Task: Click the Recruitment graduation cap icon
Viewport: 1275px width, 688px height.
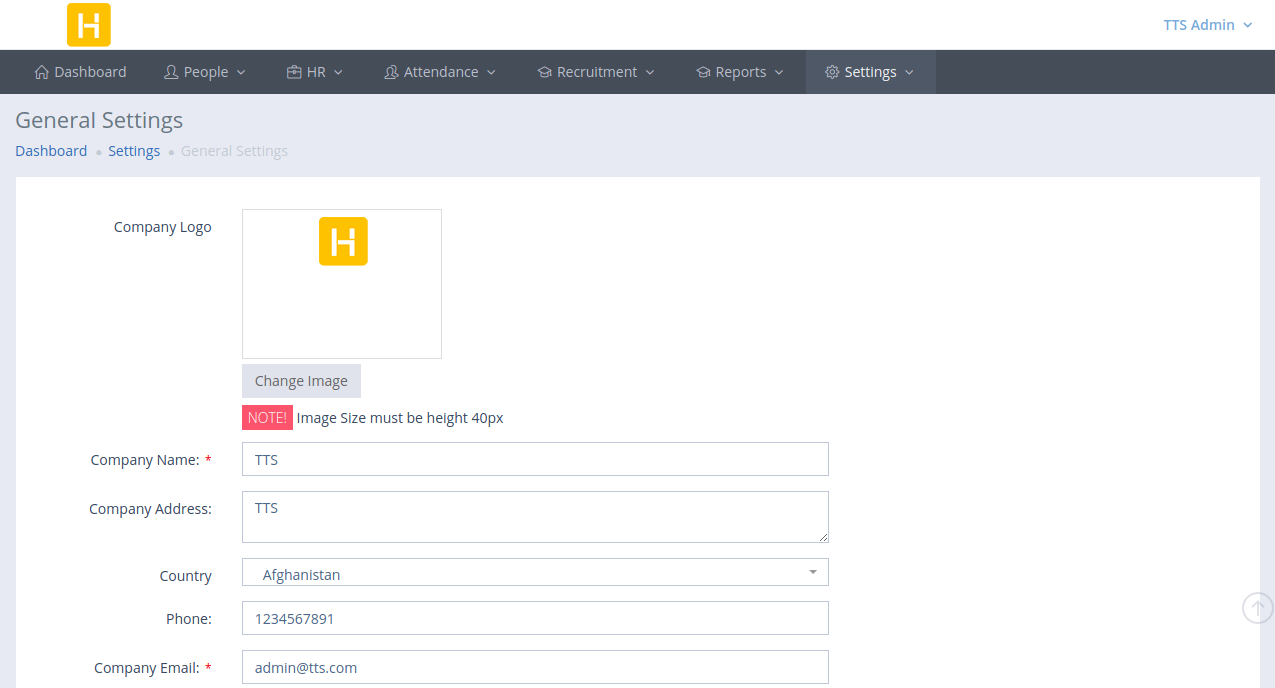Action: pos(544,72)
